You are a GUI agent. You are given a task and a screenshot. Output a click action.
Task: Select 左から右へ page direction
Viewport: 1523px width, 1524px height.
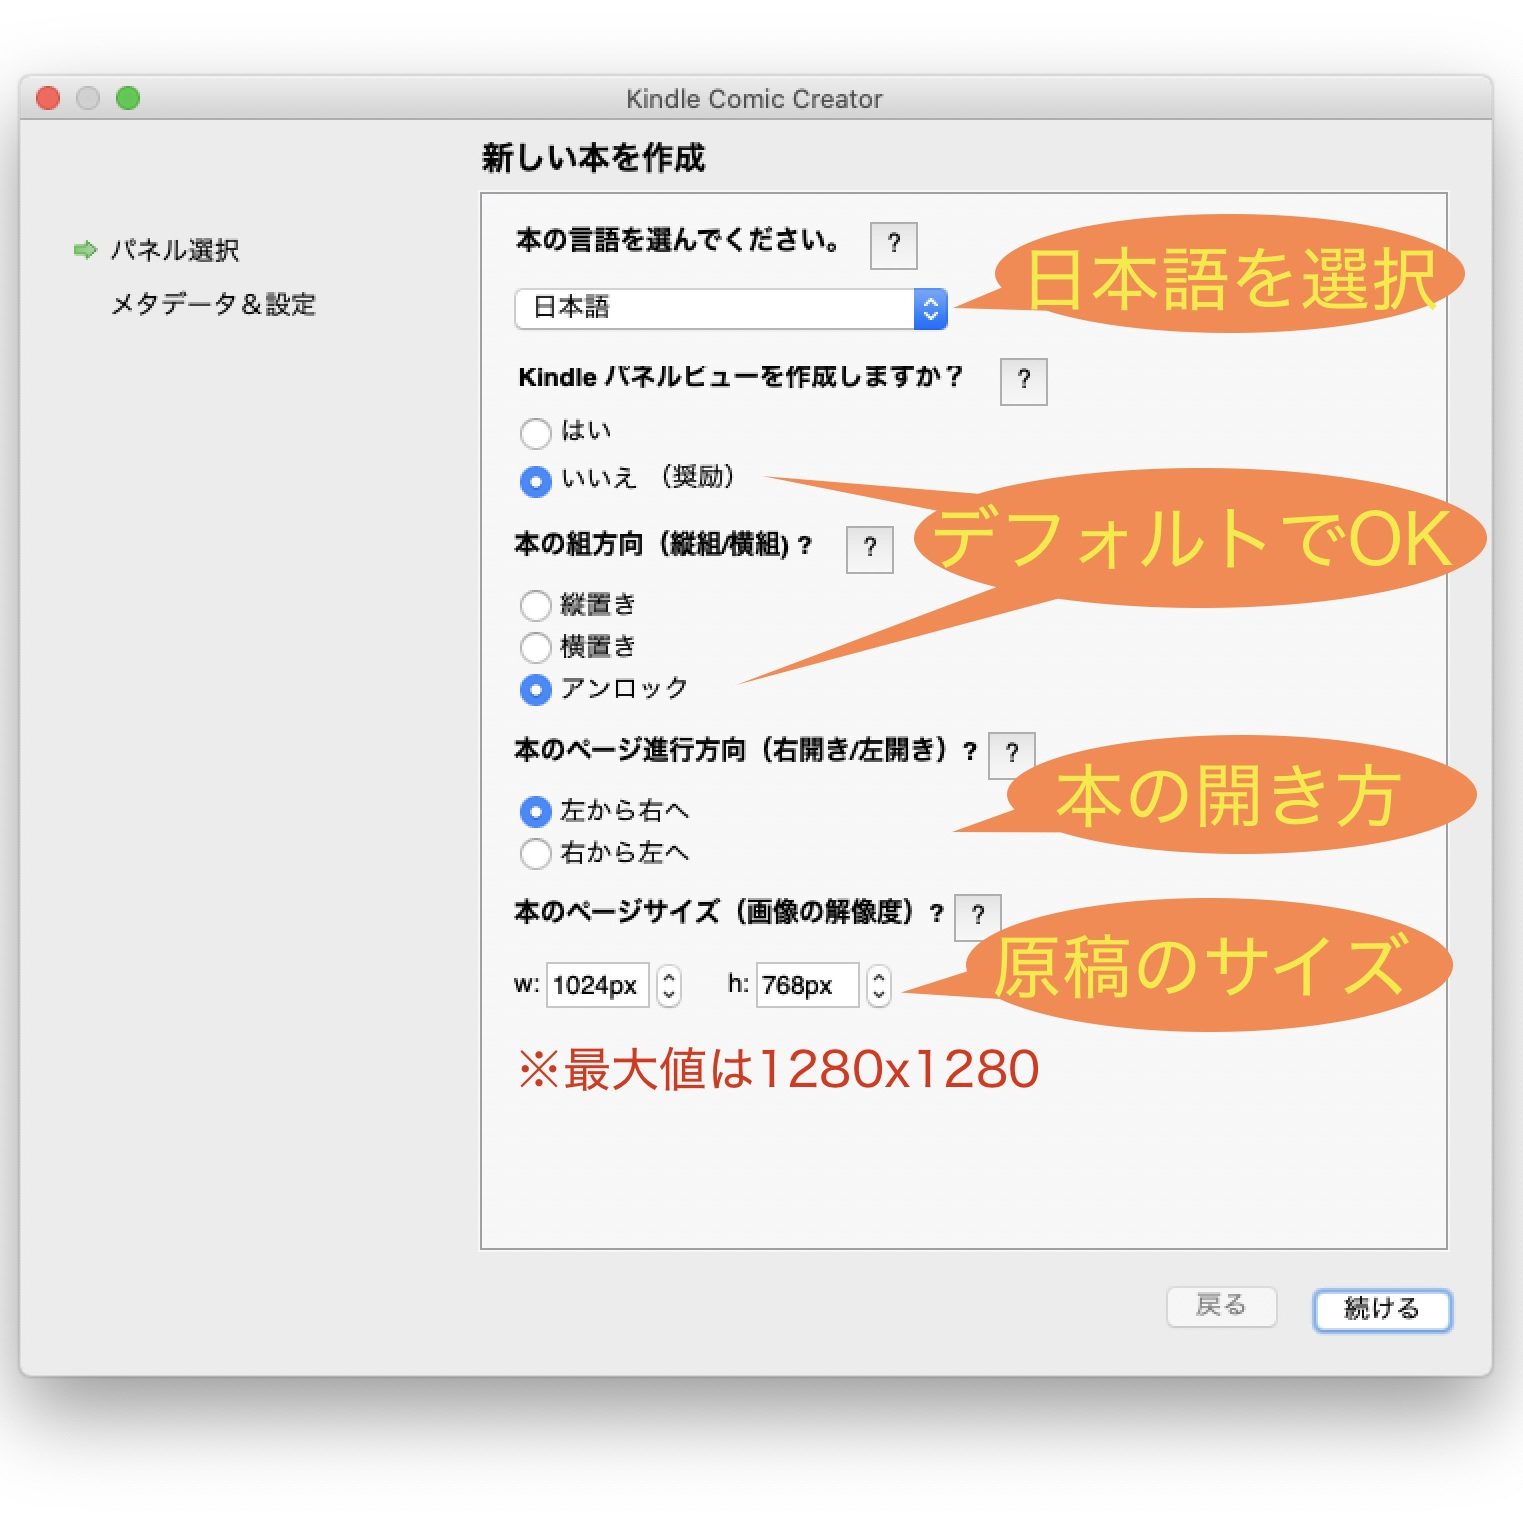536,811
